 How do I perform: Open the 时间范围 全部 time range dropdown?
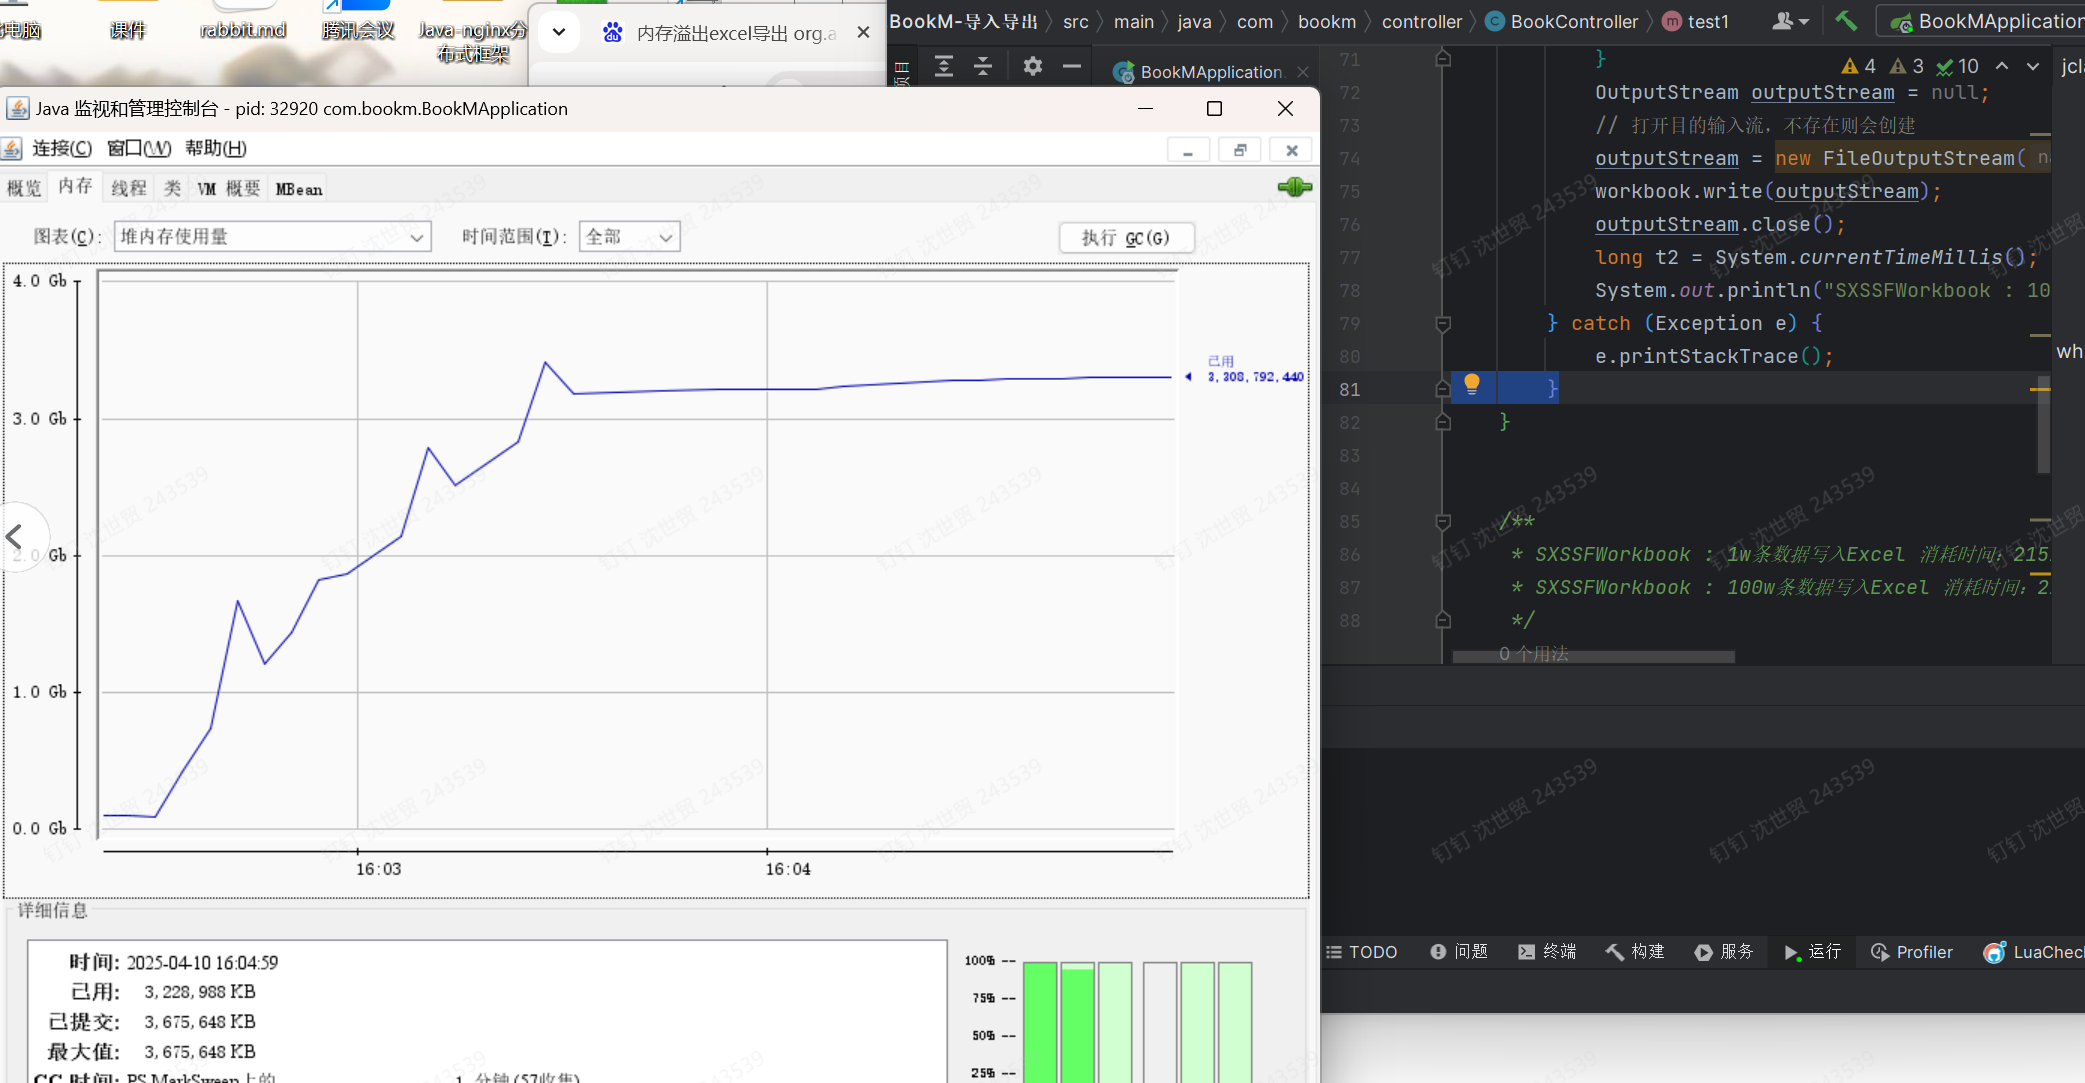coord(629,237)
